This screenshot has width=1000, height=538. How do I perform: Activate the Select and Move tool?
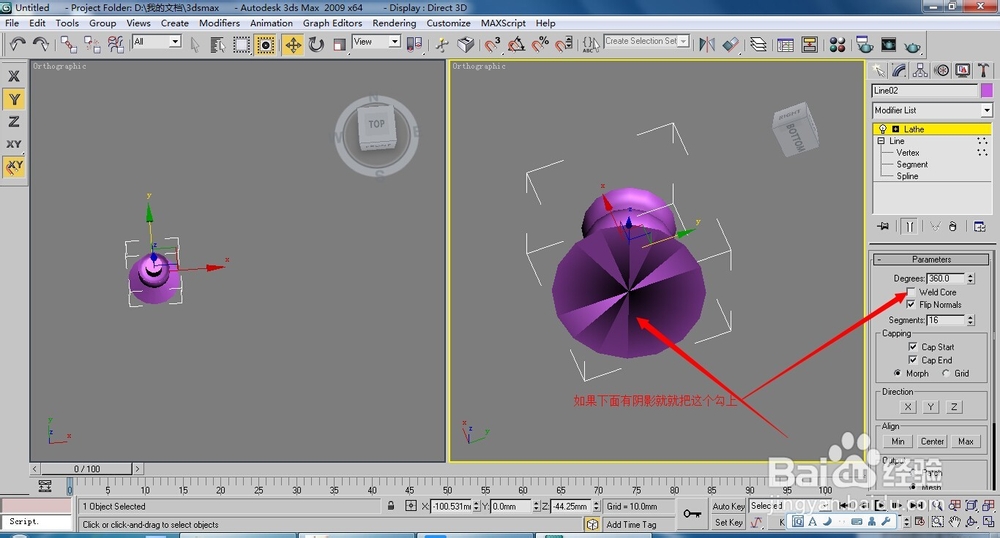(x=293, y=45)
